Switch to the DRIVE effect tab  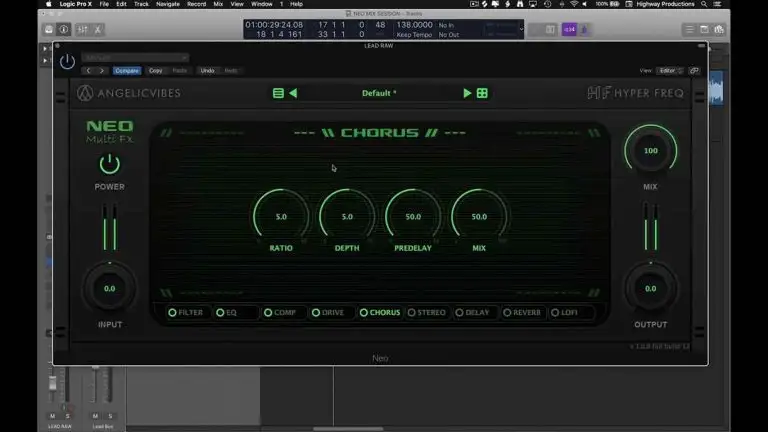pyautogui.click(x=333, y=312)
